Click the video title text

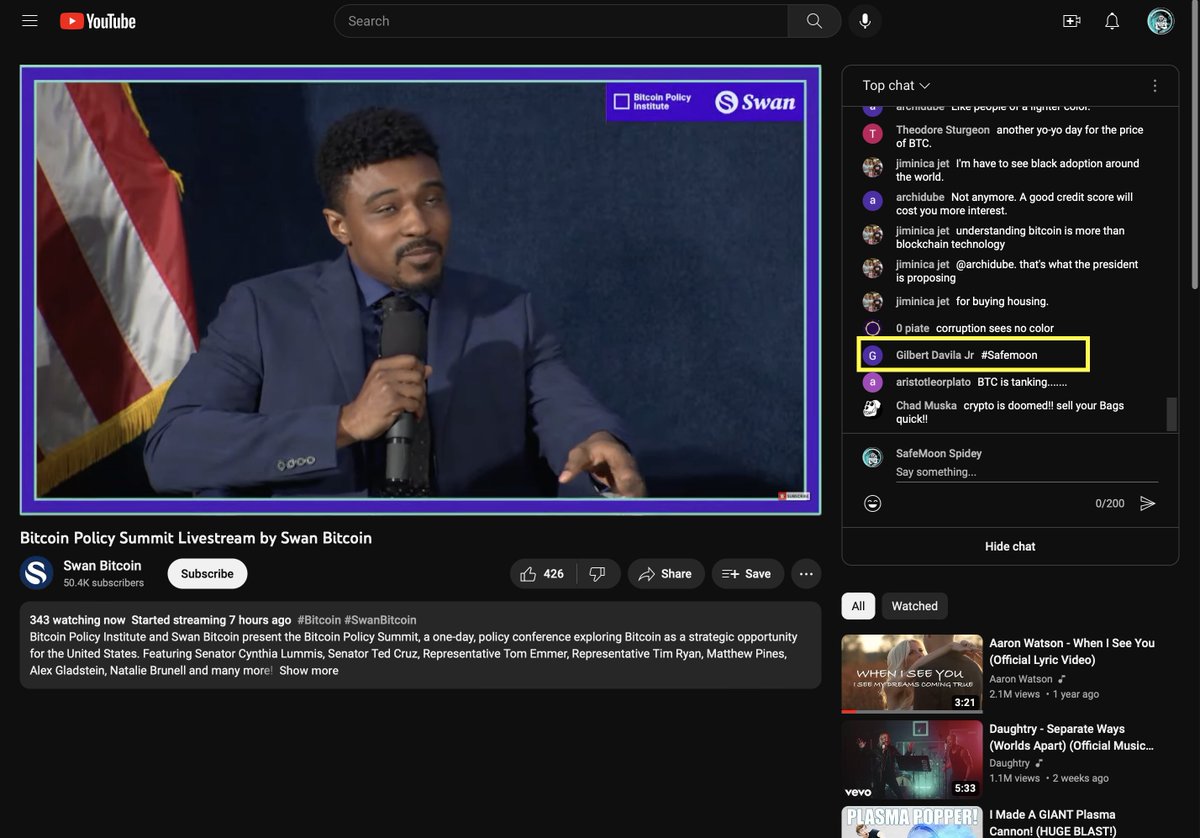[x=196, y=538]
